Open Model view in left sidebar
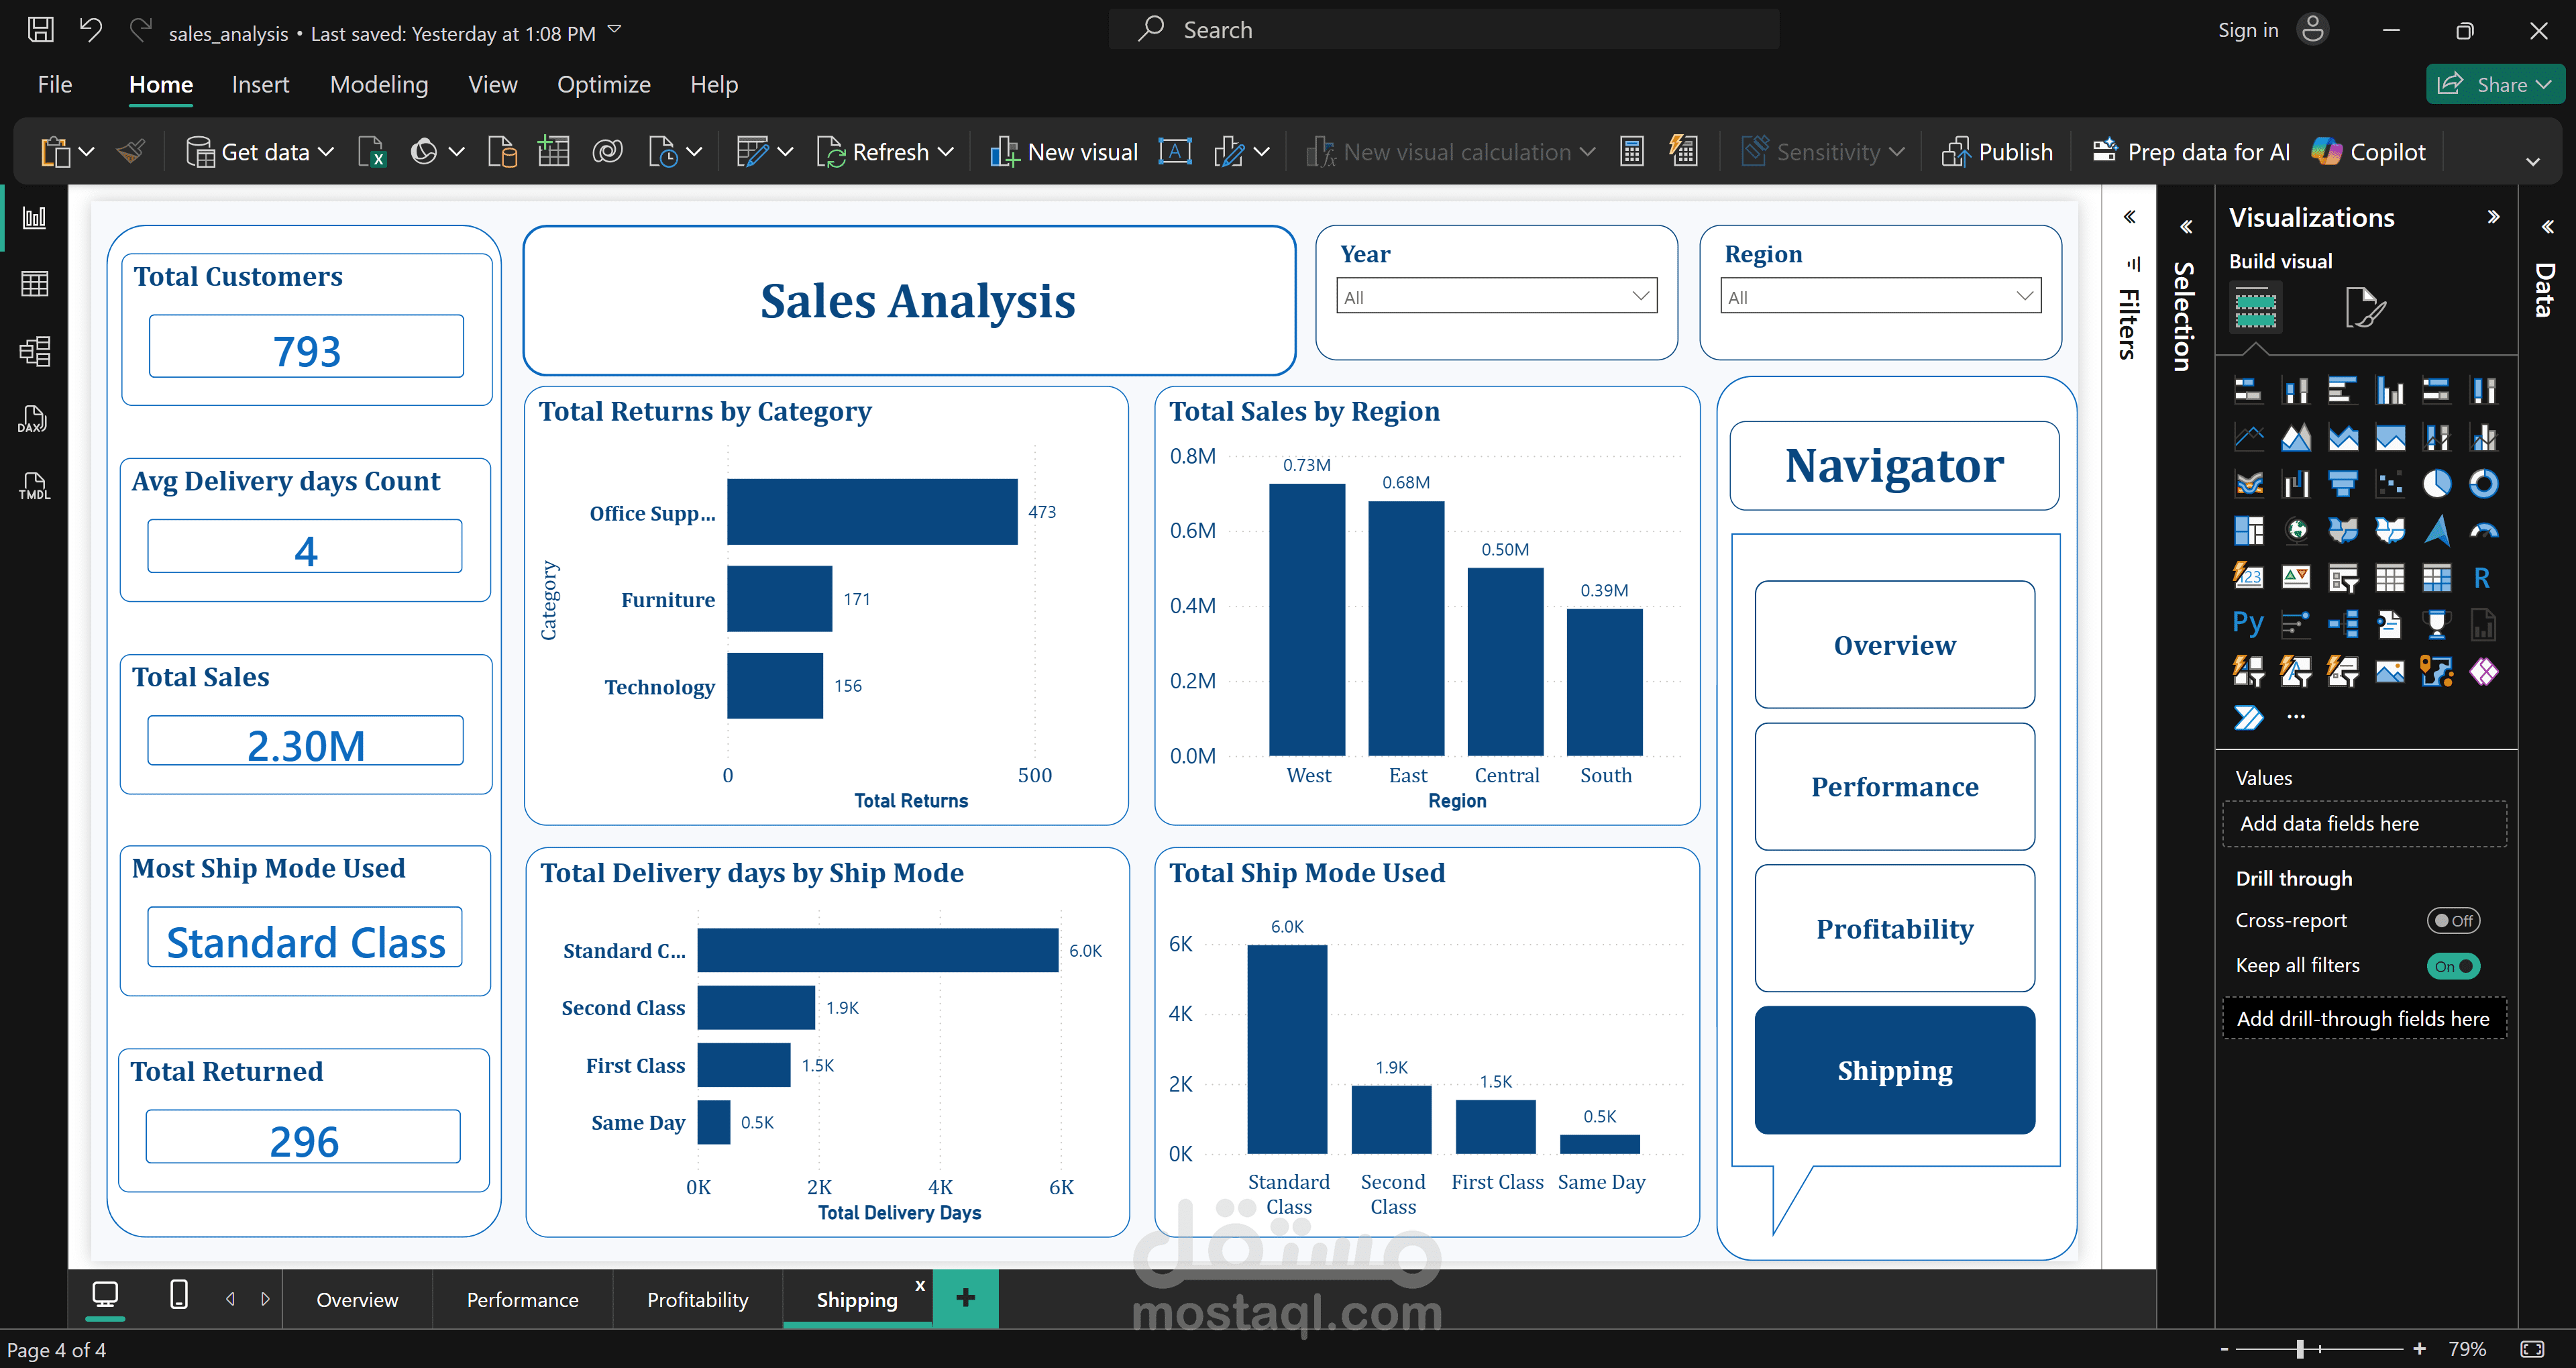 [x=34, y=351]
